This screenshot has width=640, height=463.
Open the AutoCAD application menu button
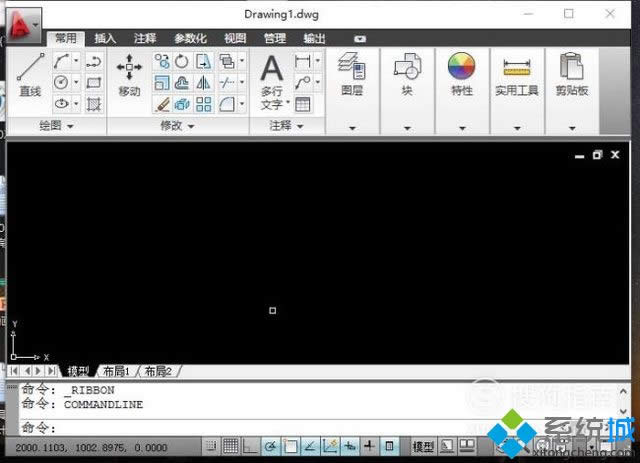[x=22, y=25]
